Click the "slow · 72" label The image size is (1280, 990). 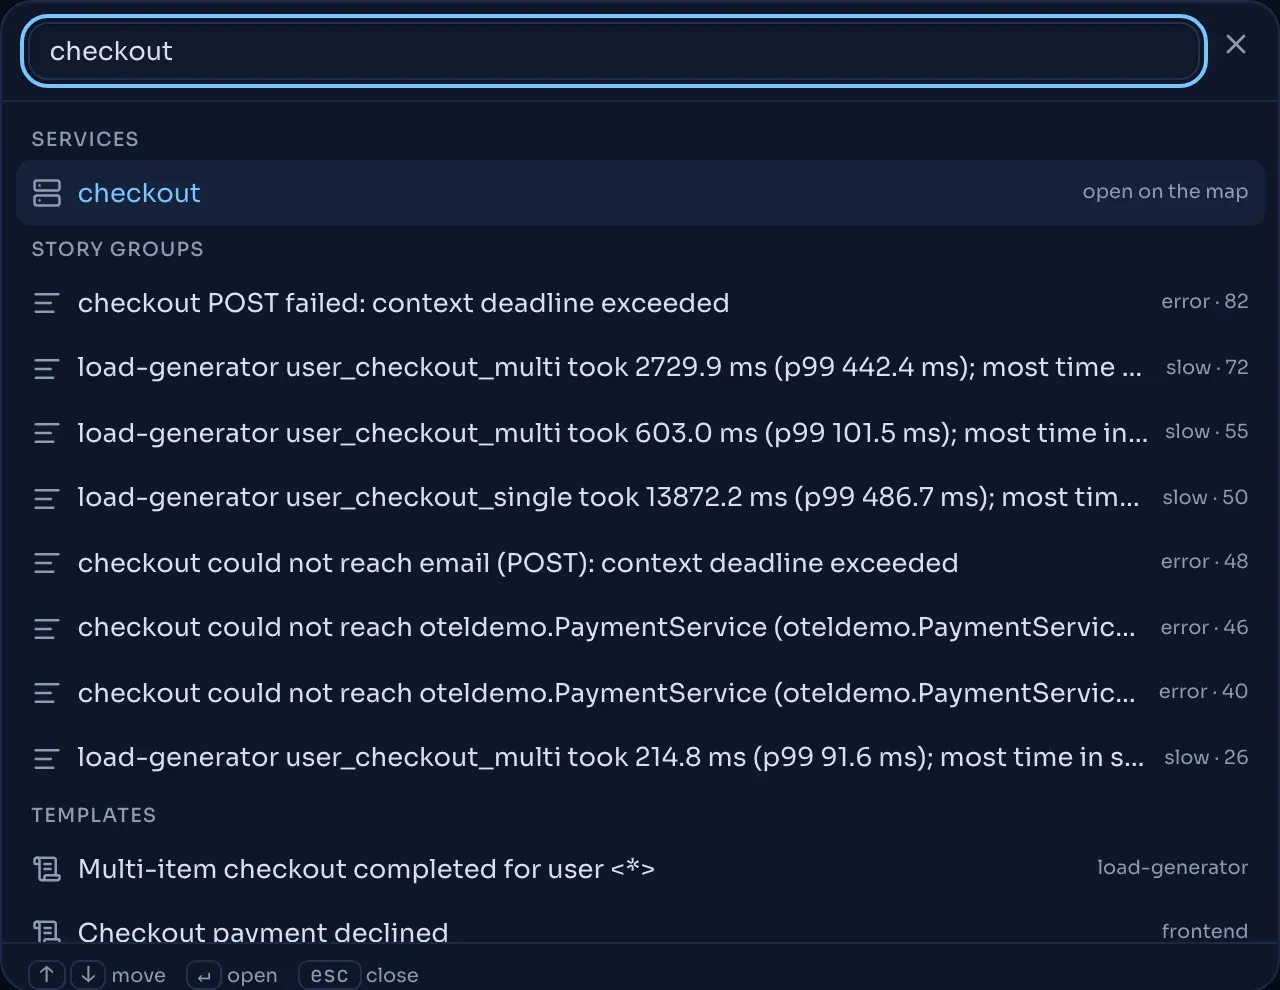coord(1207,368)
